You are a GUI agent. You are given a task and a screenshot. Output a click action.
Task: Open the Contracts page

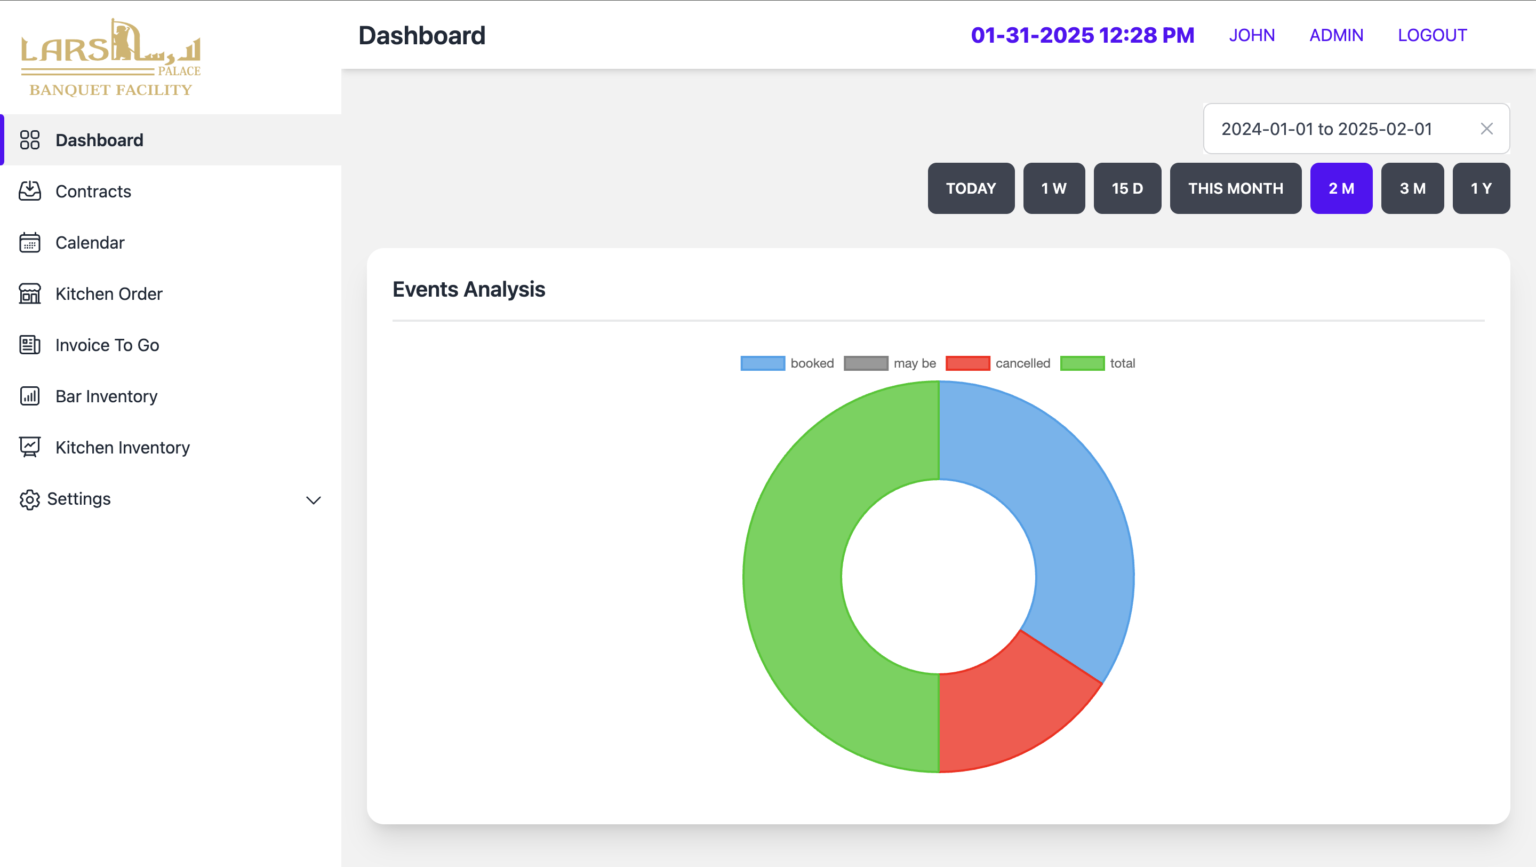[x=172, y=191]
